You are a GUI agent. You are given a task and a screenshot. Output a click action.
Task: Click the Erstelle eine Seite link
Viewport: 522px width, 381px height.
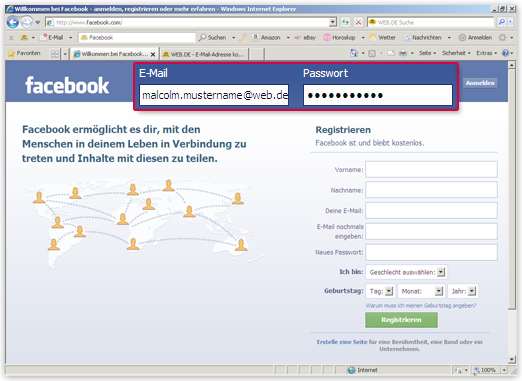point(342,342)
